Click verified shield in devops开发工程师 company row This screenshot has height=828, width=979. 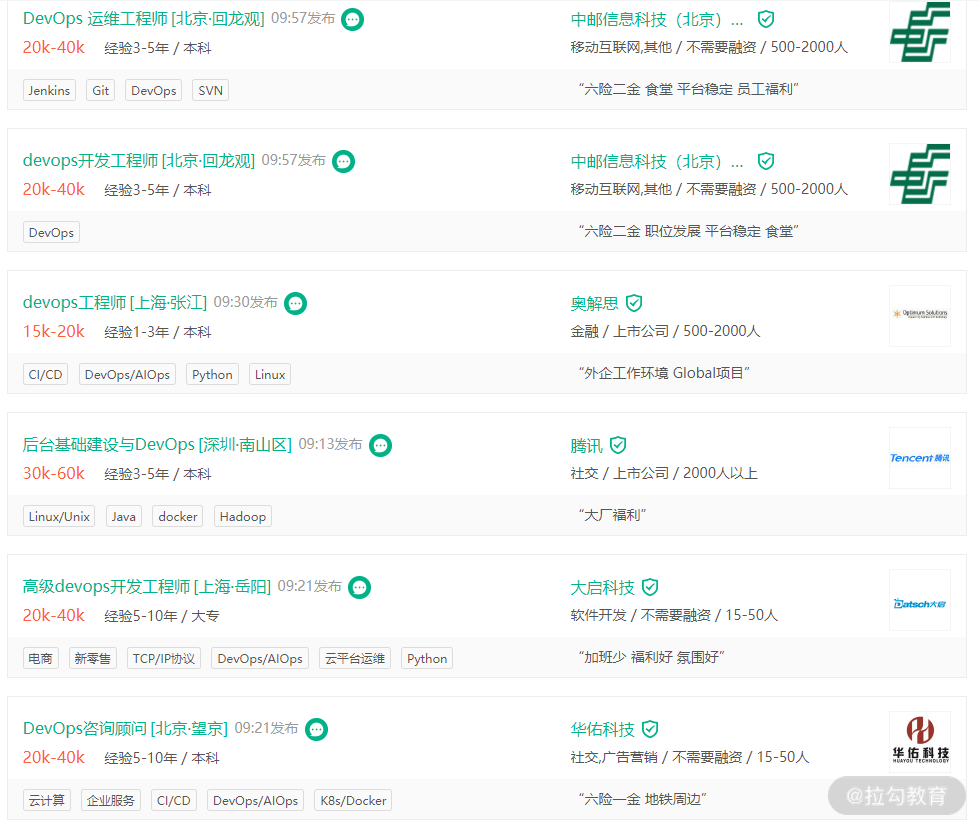pyautogui.click(x=765, y=161)
